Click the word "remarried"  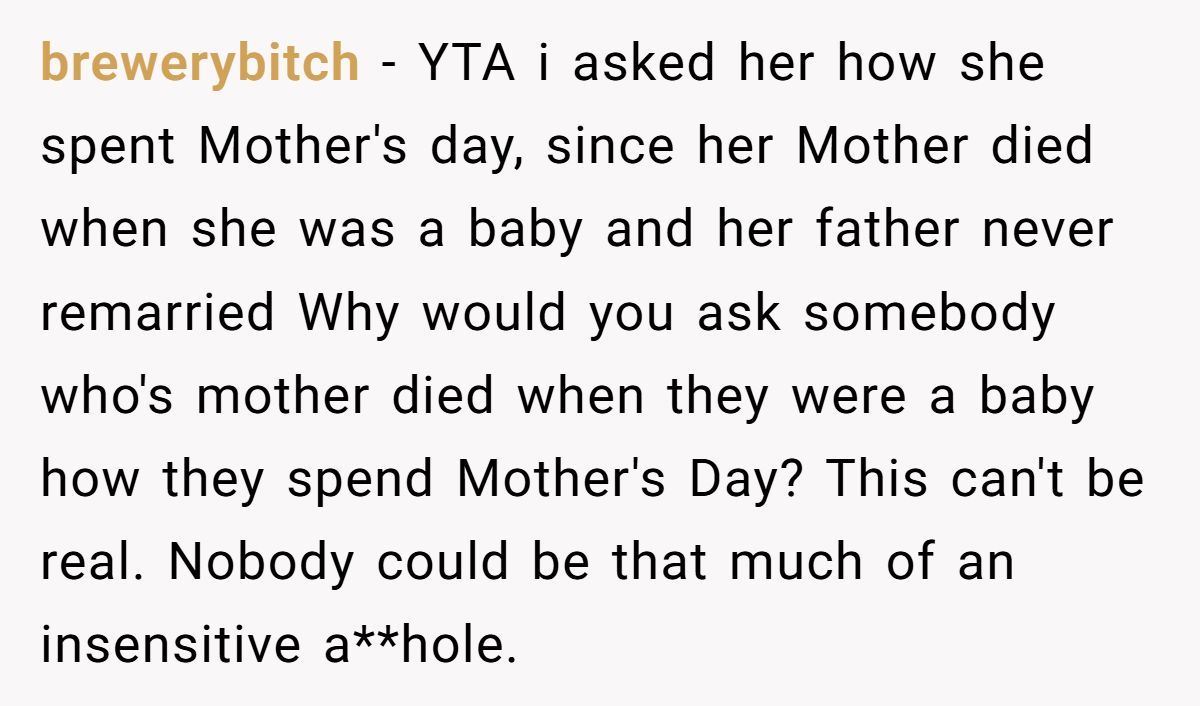coord(157,313)
